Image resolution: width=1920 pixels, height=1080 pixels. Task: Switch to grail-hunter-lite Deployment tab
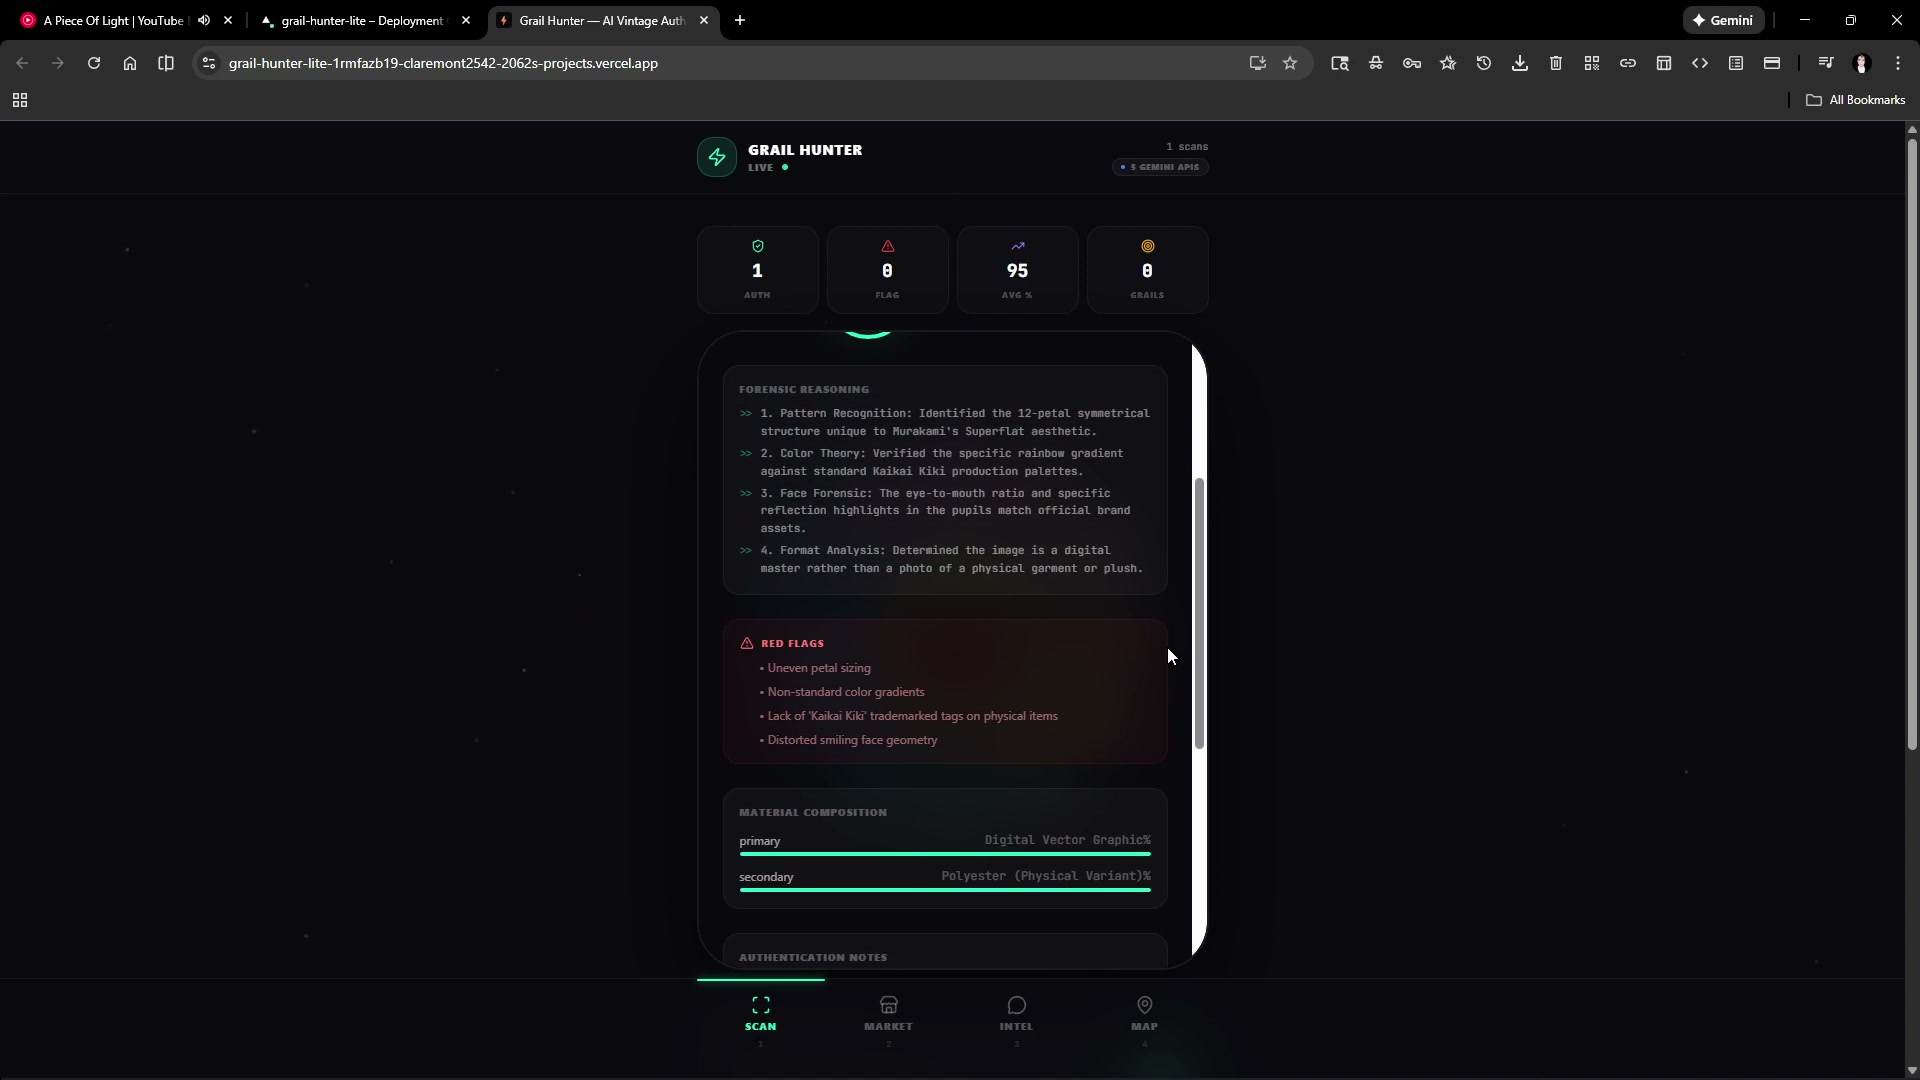(360, 20)
